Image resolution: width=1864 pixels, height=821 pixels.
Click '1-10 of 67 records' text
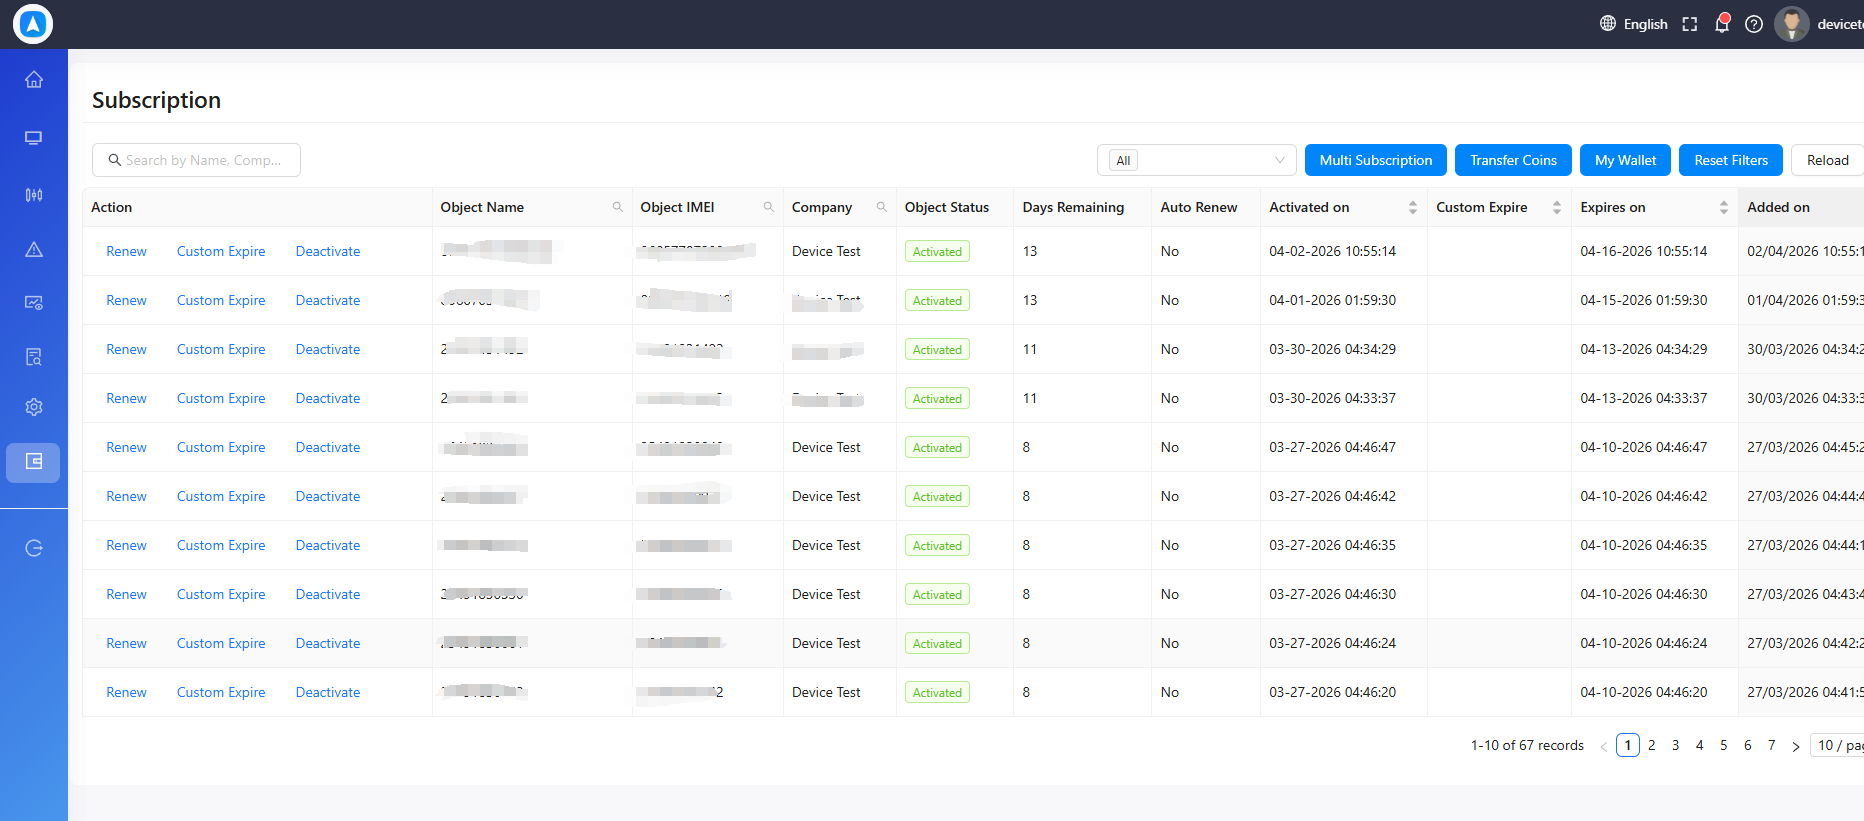click(1527, 745)
